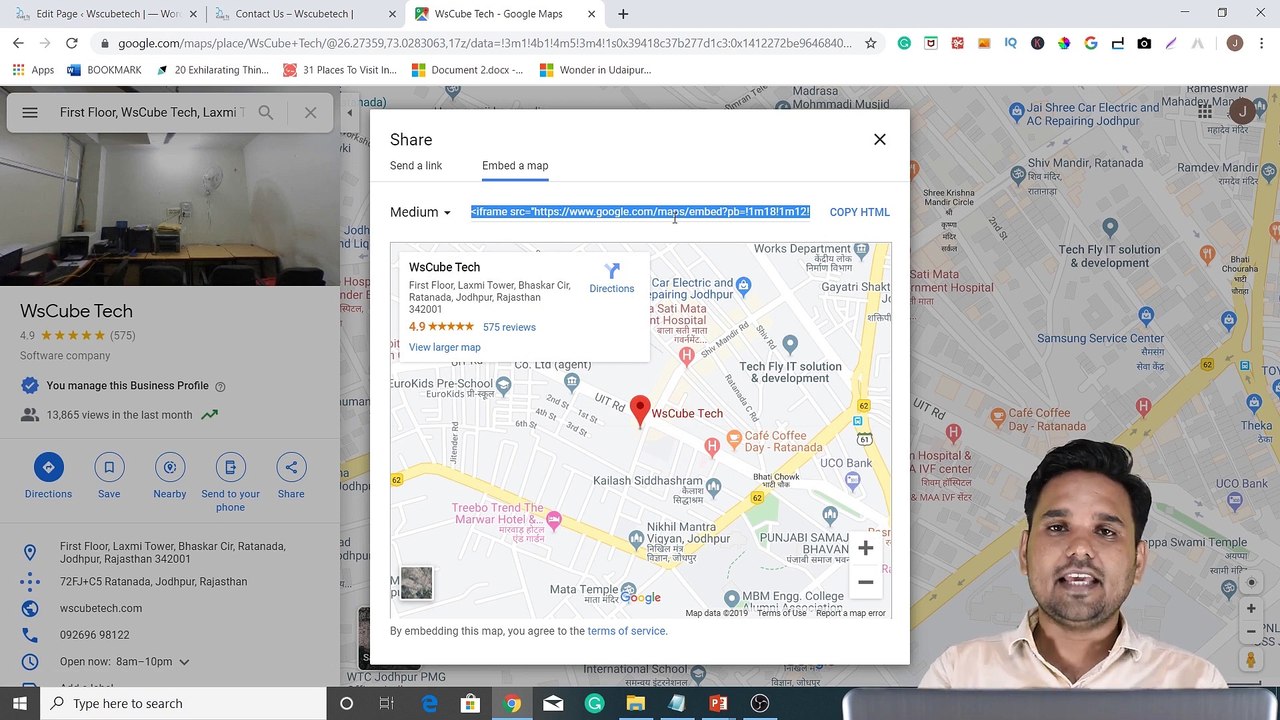The height and width of the screenshot is (720, 1280).
Task: Open Wonder in Udaipur bookmark
Action: pos(595,70)
